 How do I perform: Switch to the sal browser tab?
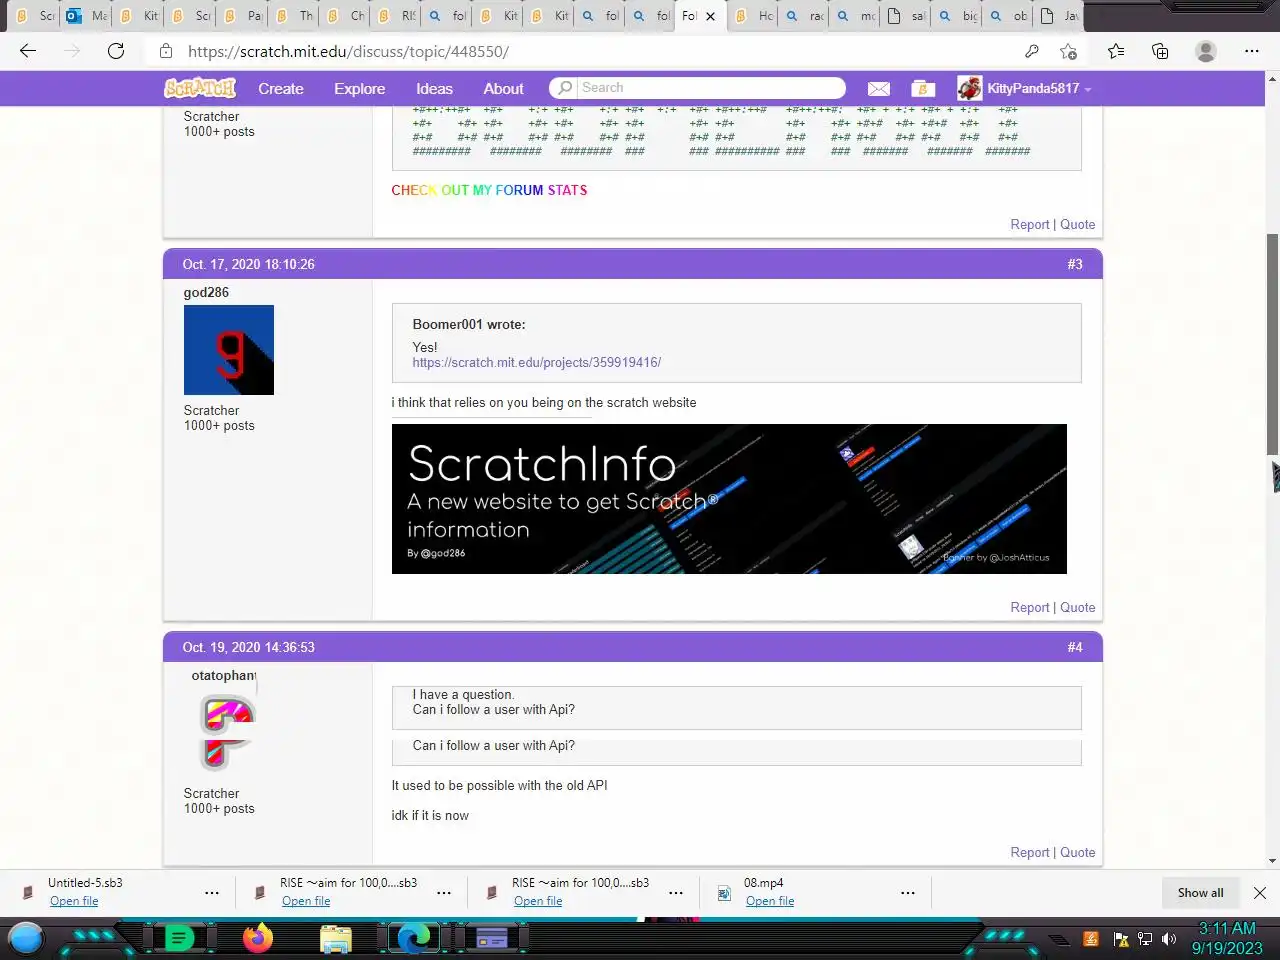[907, 16]
